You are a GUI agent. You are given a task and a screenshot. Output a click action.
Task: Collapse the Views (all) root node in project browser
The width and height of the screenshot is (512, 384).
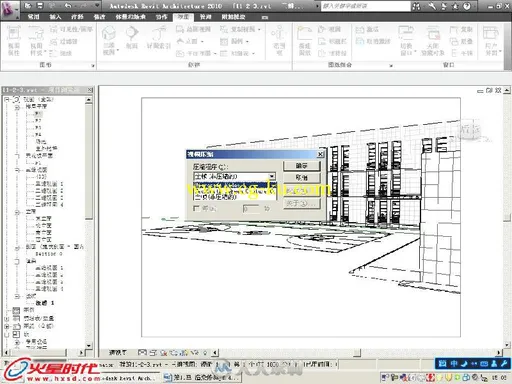(x=7, y=99)
